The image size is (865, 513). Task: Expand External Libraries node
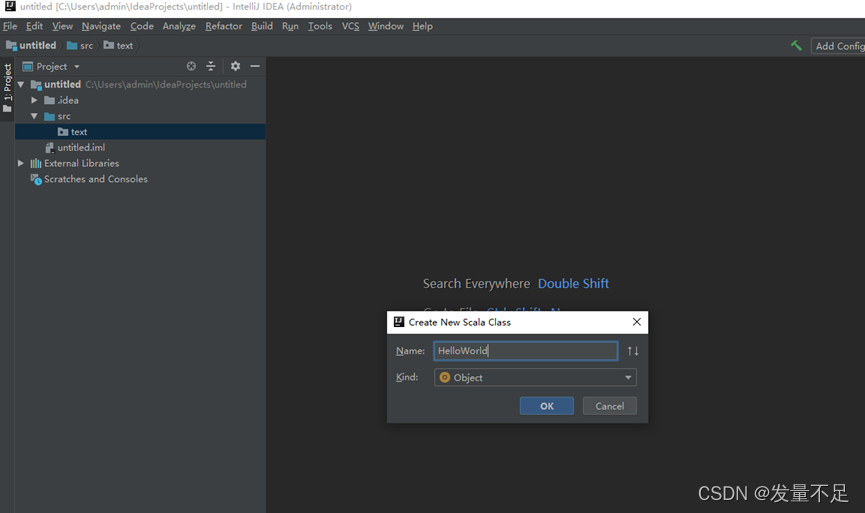[21, 163]
